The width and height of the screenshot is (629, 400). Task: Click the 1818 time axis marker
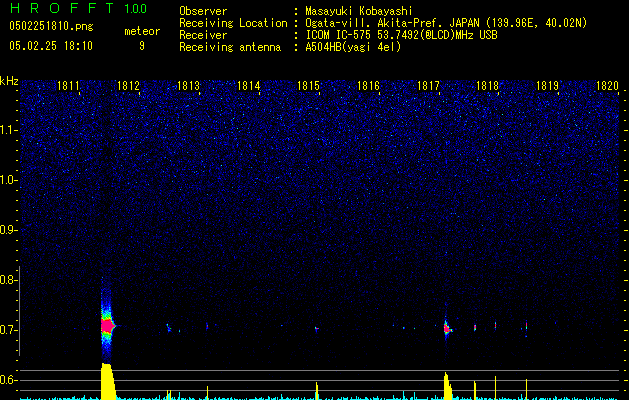point(487,85)
